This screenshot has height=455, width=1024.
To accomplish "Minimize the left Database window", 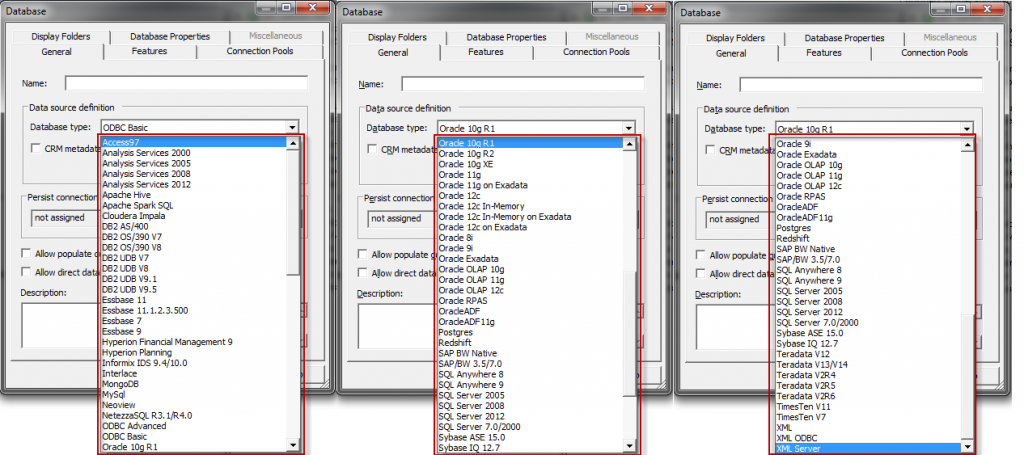I will [266, 7].
